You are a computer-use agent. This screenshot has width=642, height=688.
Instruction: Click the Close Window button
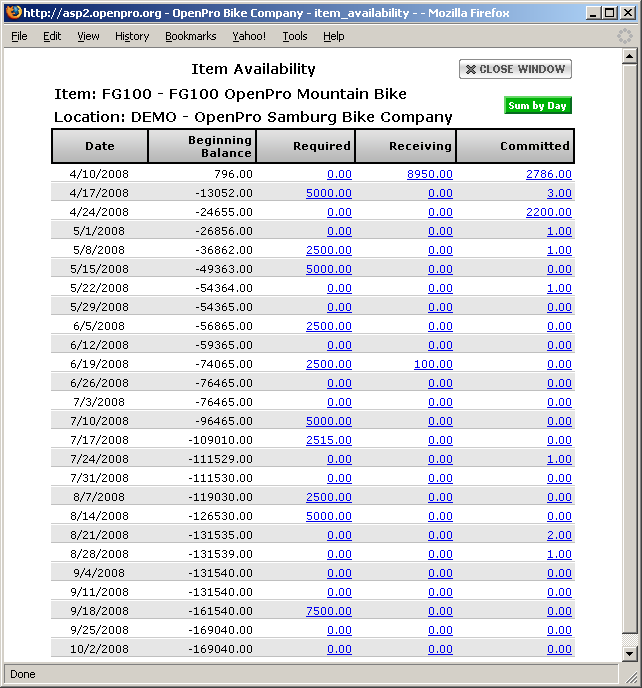(515, 69)
